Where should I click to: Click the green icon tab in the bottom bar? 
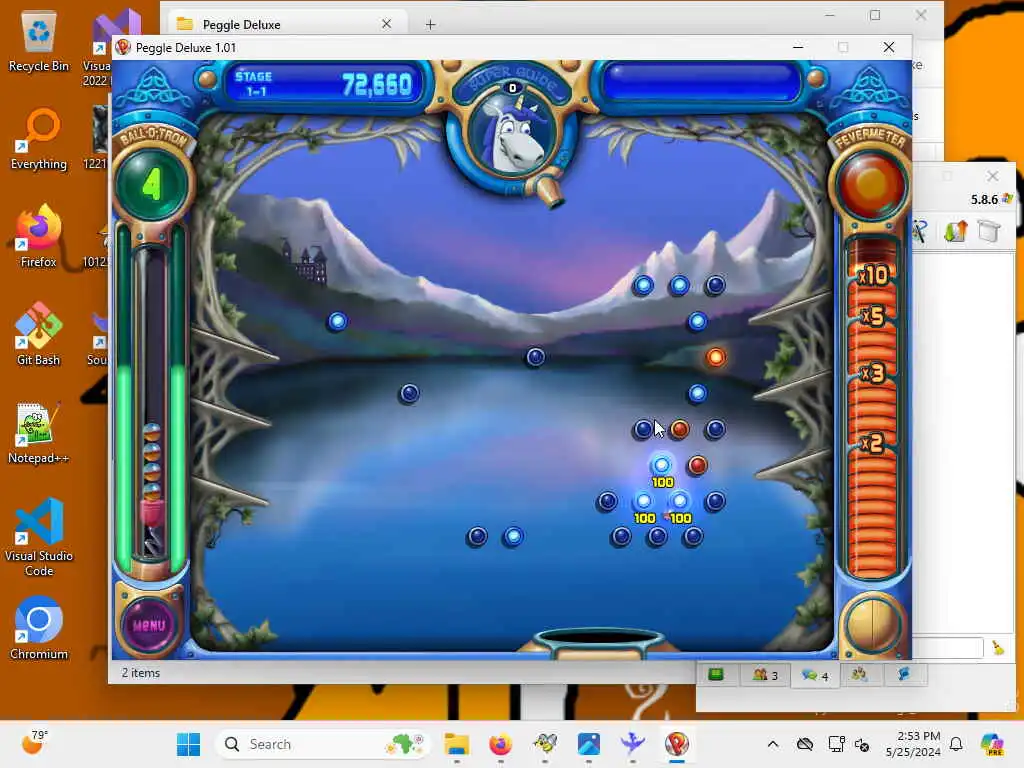point(716,675)
